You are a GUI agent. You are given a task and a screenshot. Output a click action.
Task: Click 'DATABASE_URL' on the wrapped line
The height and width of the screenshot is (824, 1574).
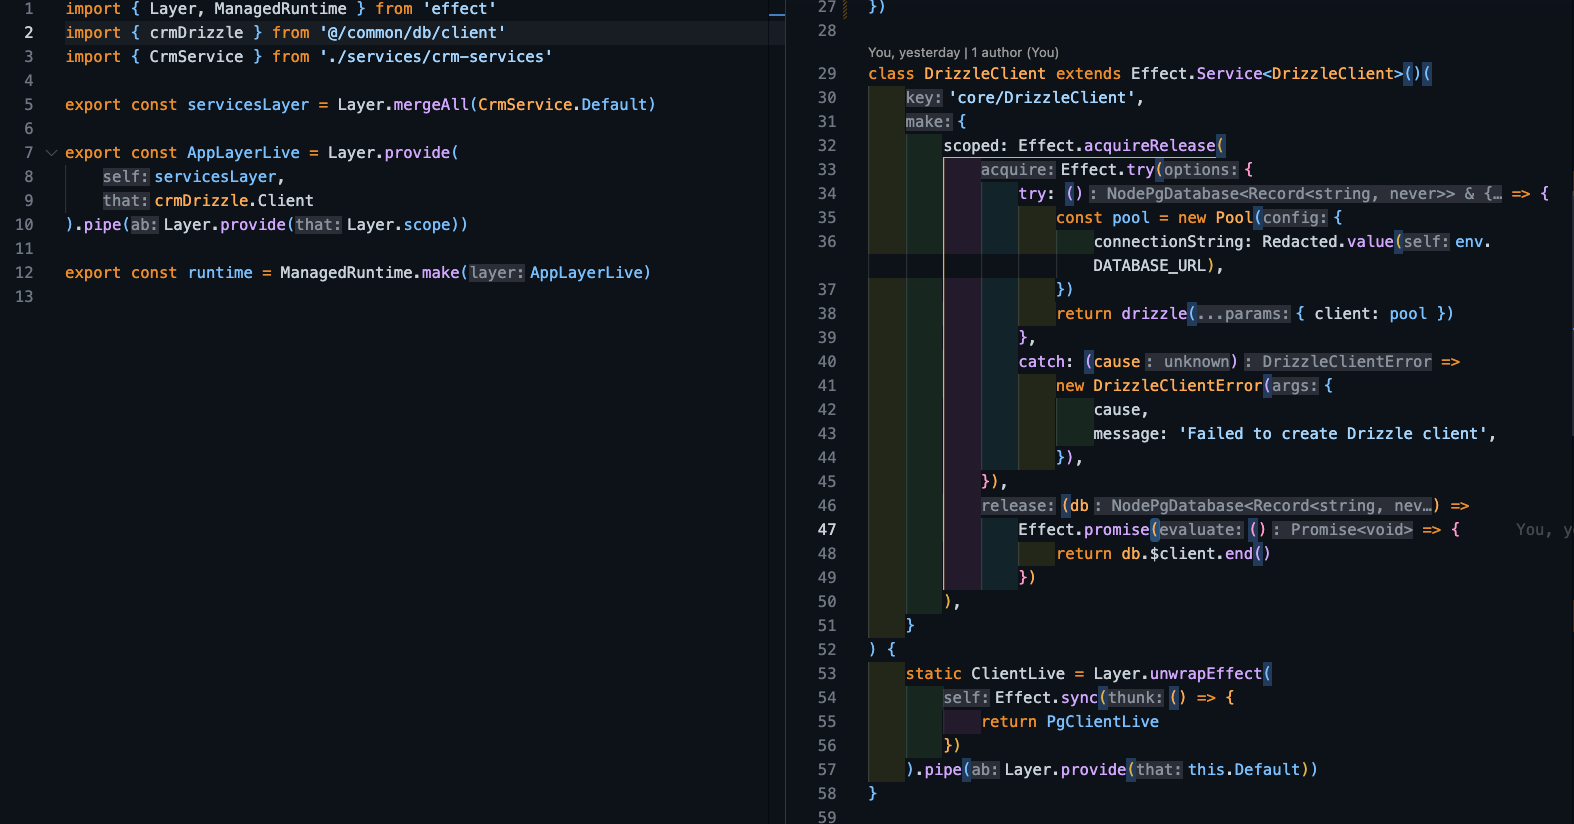pos(1149,266)
